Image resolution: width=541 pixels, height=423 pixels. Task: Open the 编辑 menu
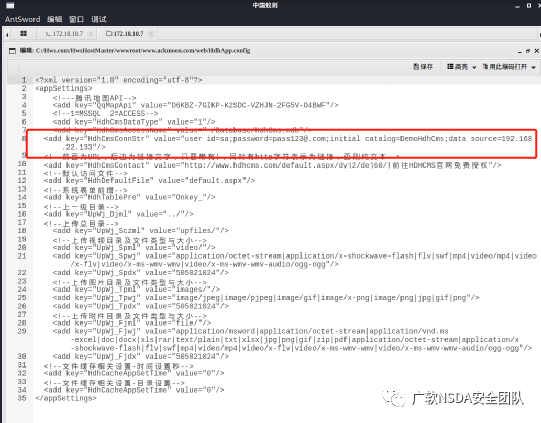tap(55, 19)
